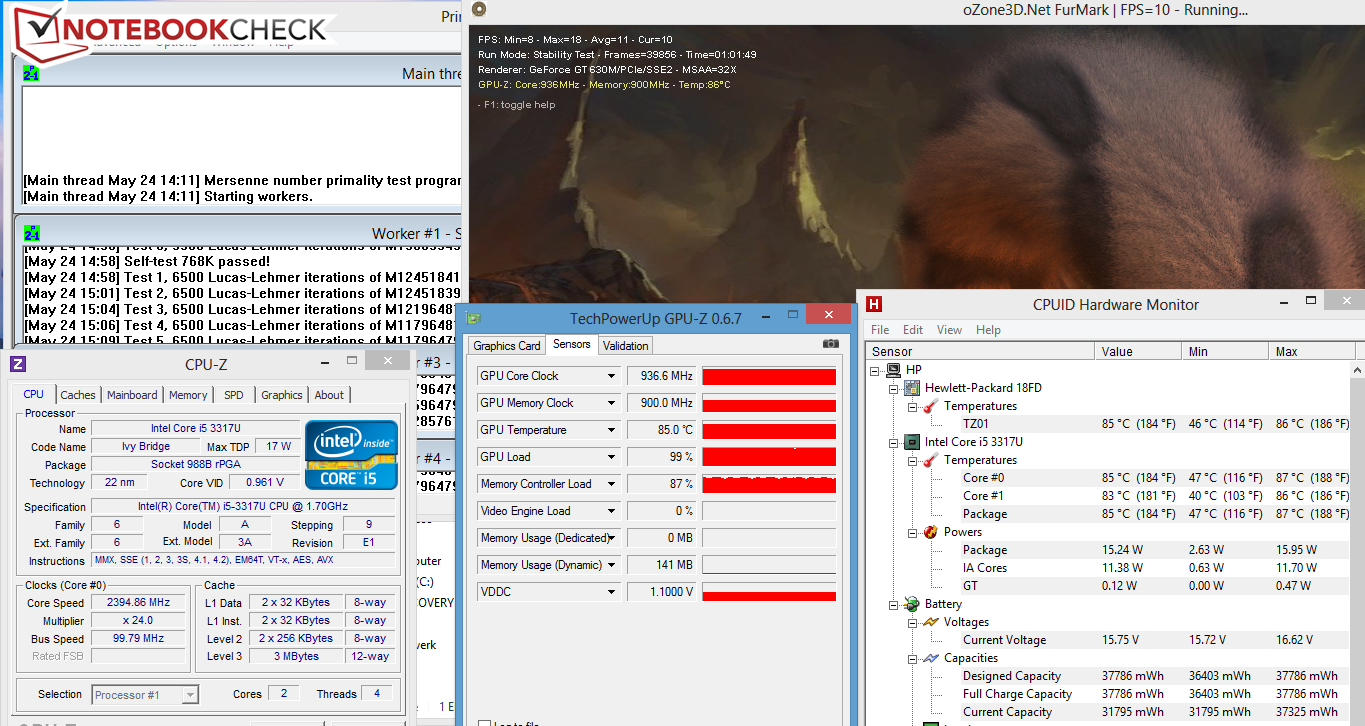Collapse the Powers tree node
The height and width of the screenshot is (726, 1365).
click(912, 532)
